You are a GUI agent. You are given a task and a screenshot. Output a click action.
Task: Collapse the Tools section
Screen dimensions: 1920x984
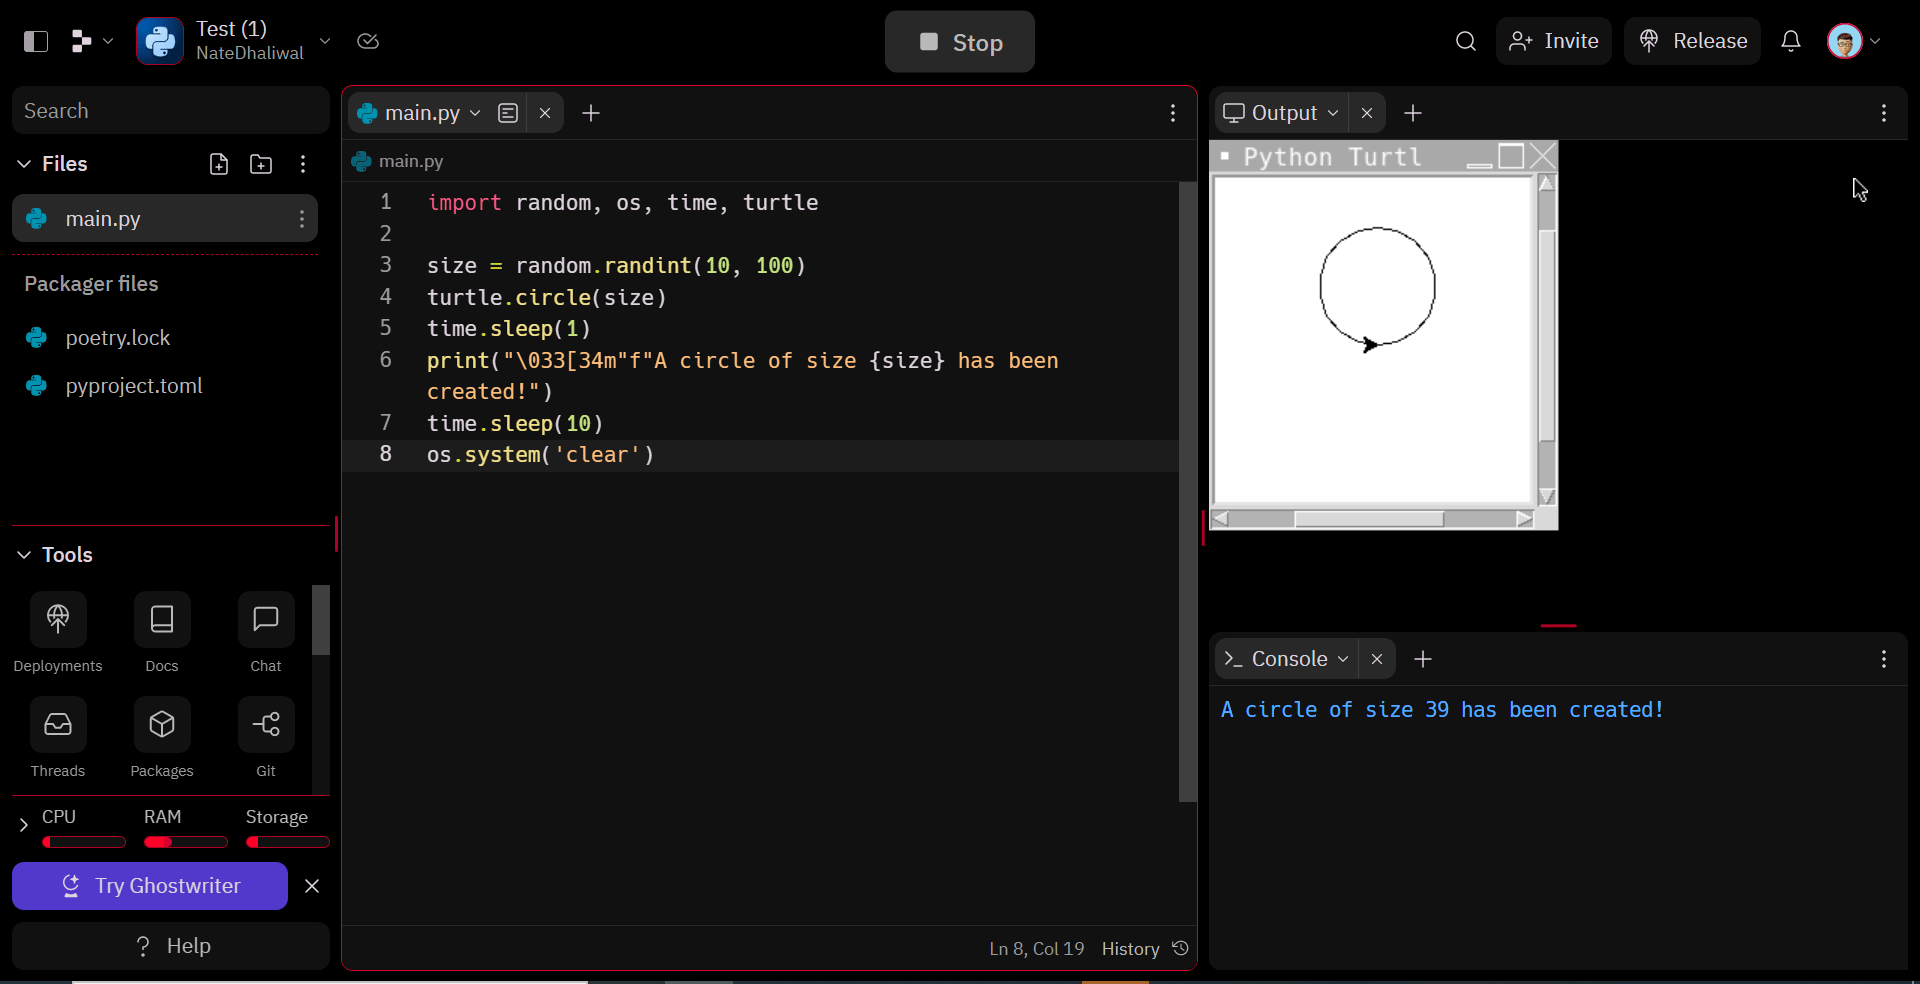[x=24, y=555]
